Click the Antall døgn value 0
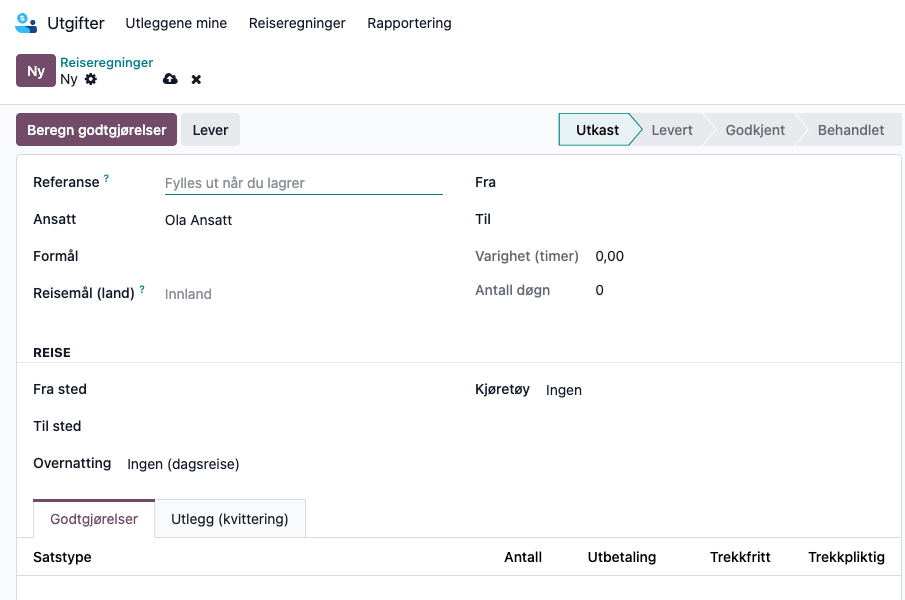 [x=600, y=290]
